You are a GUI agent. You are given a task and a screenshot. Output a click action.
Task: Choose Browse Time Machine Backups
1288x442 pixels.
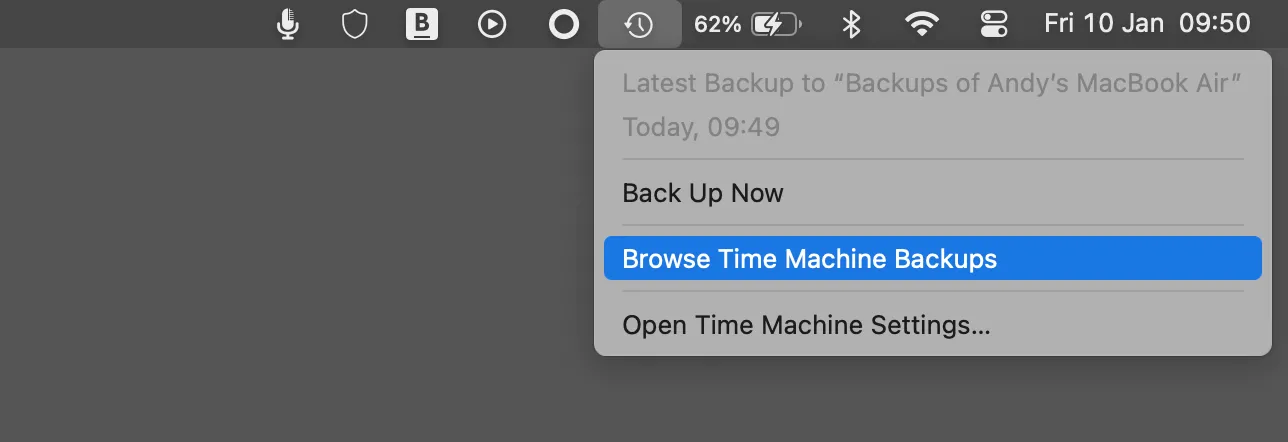coord(809,259)
